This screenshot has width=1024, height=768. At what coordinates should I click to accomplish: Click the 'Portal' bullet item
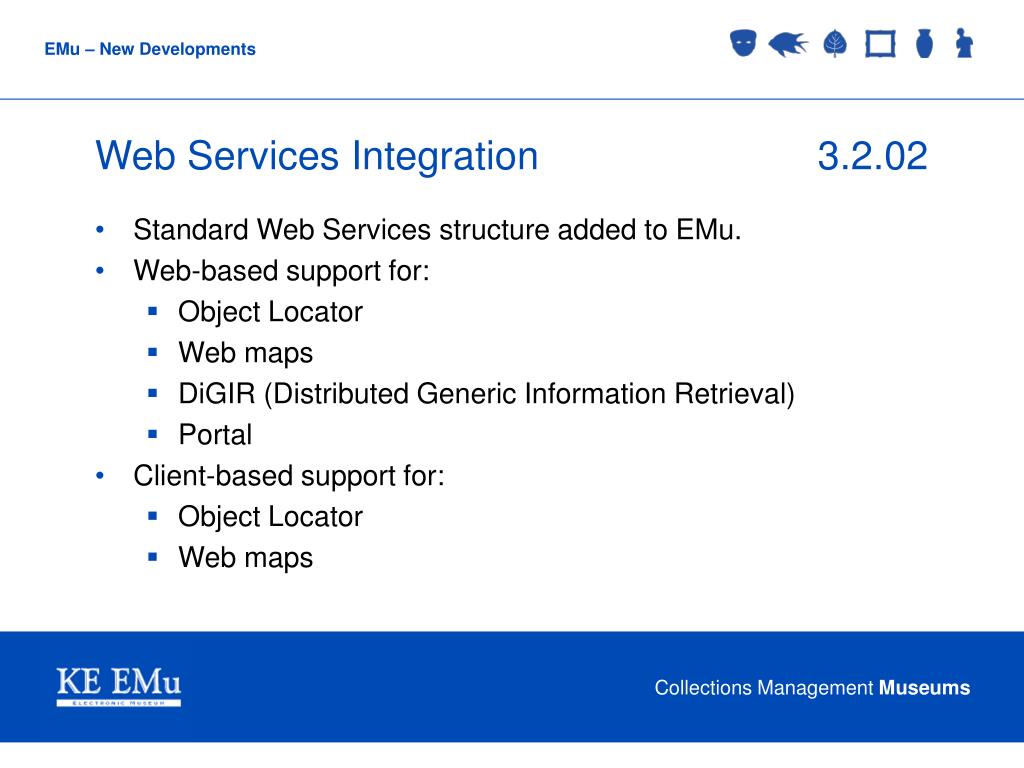(x=215, y=435)
